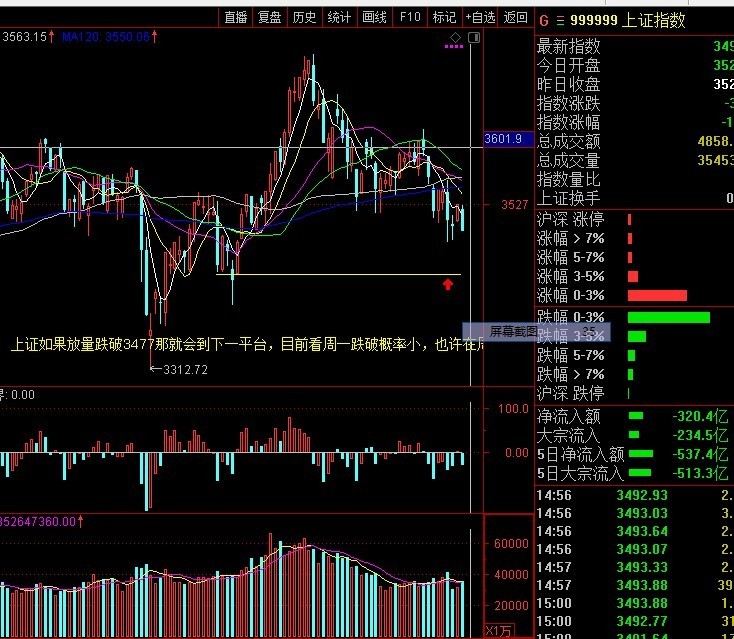Click 返回 to go back

[515, 17]
